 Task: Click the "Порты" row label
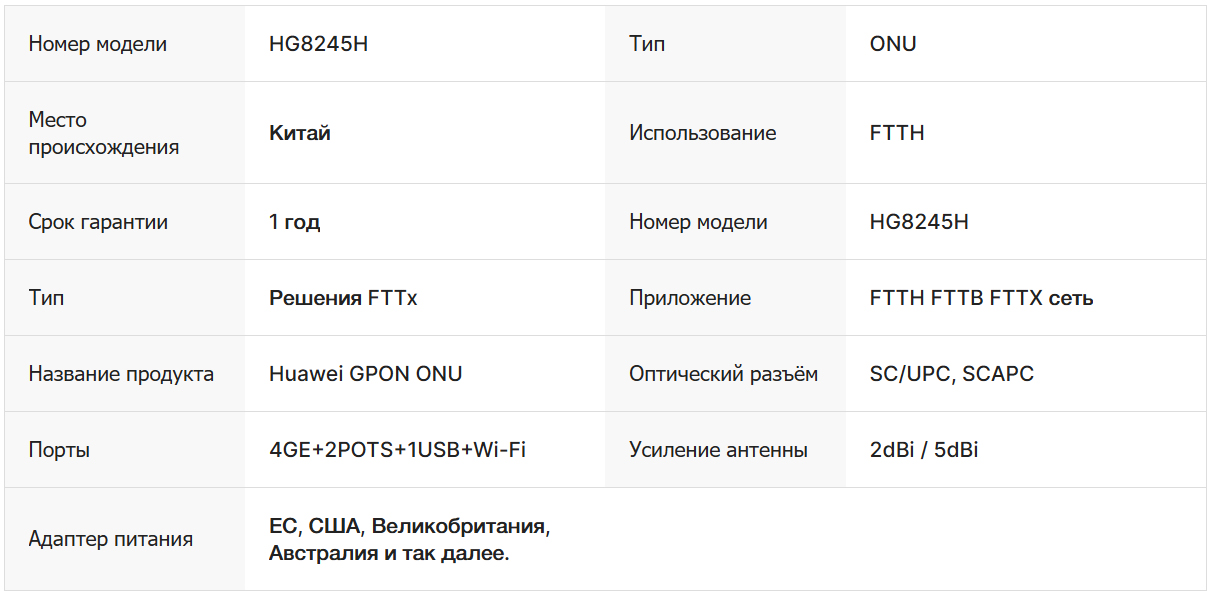[59, 450]
